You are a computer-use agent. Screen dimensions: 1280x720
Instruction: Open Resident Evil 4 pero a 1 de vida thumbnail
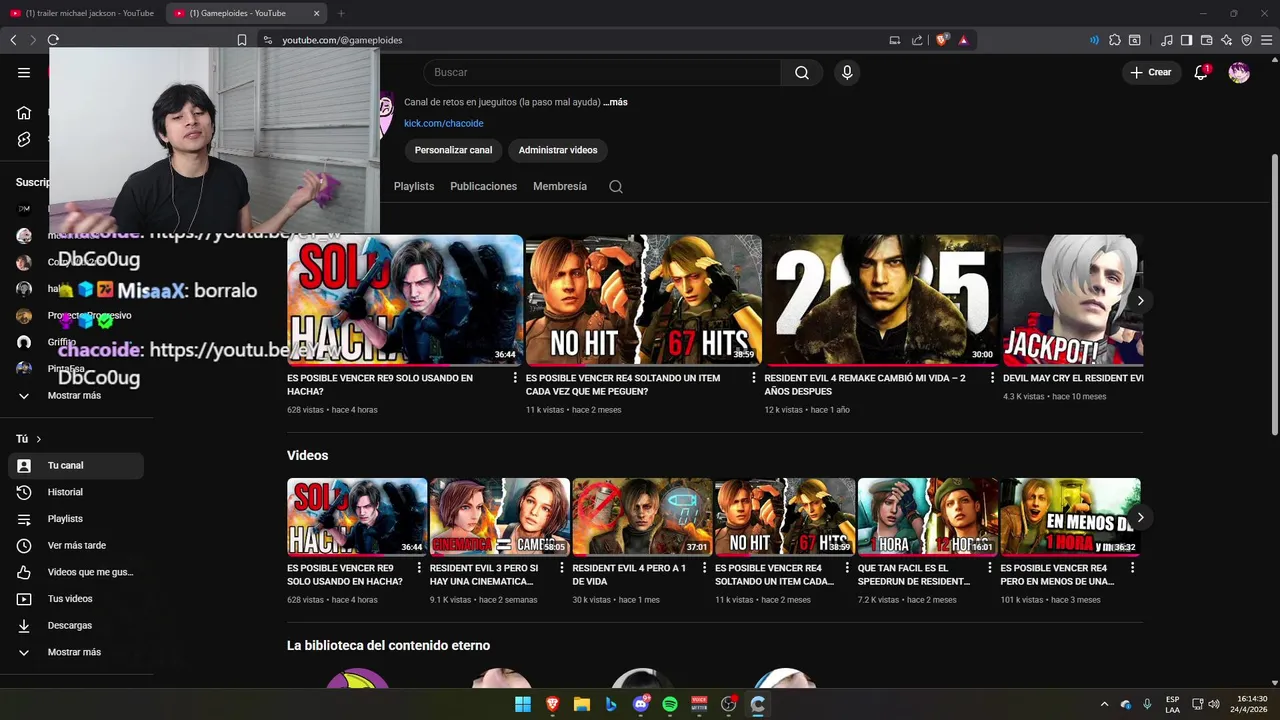pos(641,517)
